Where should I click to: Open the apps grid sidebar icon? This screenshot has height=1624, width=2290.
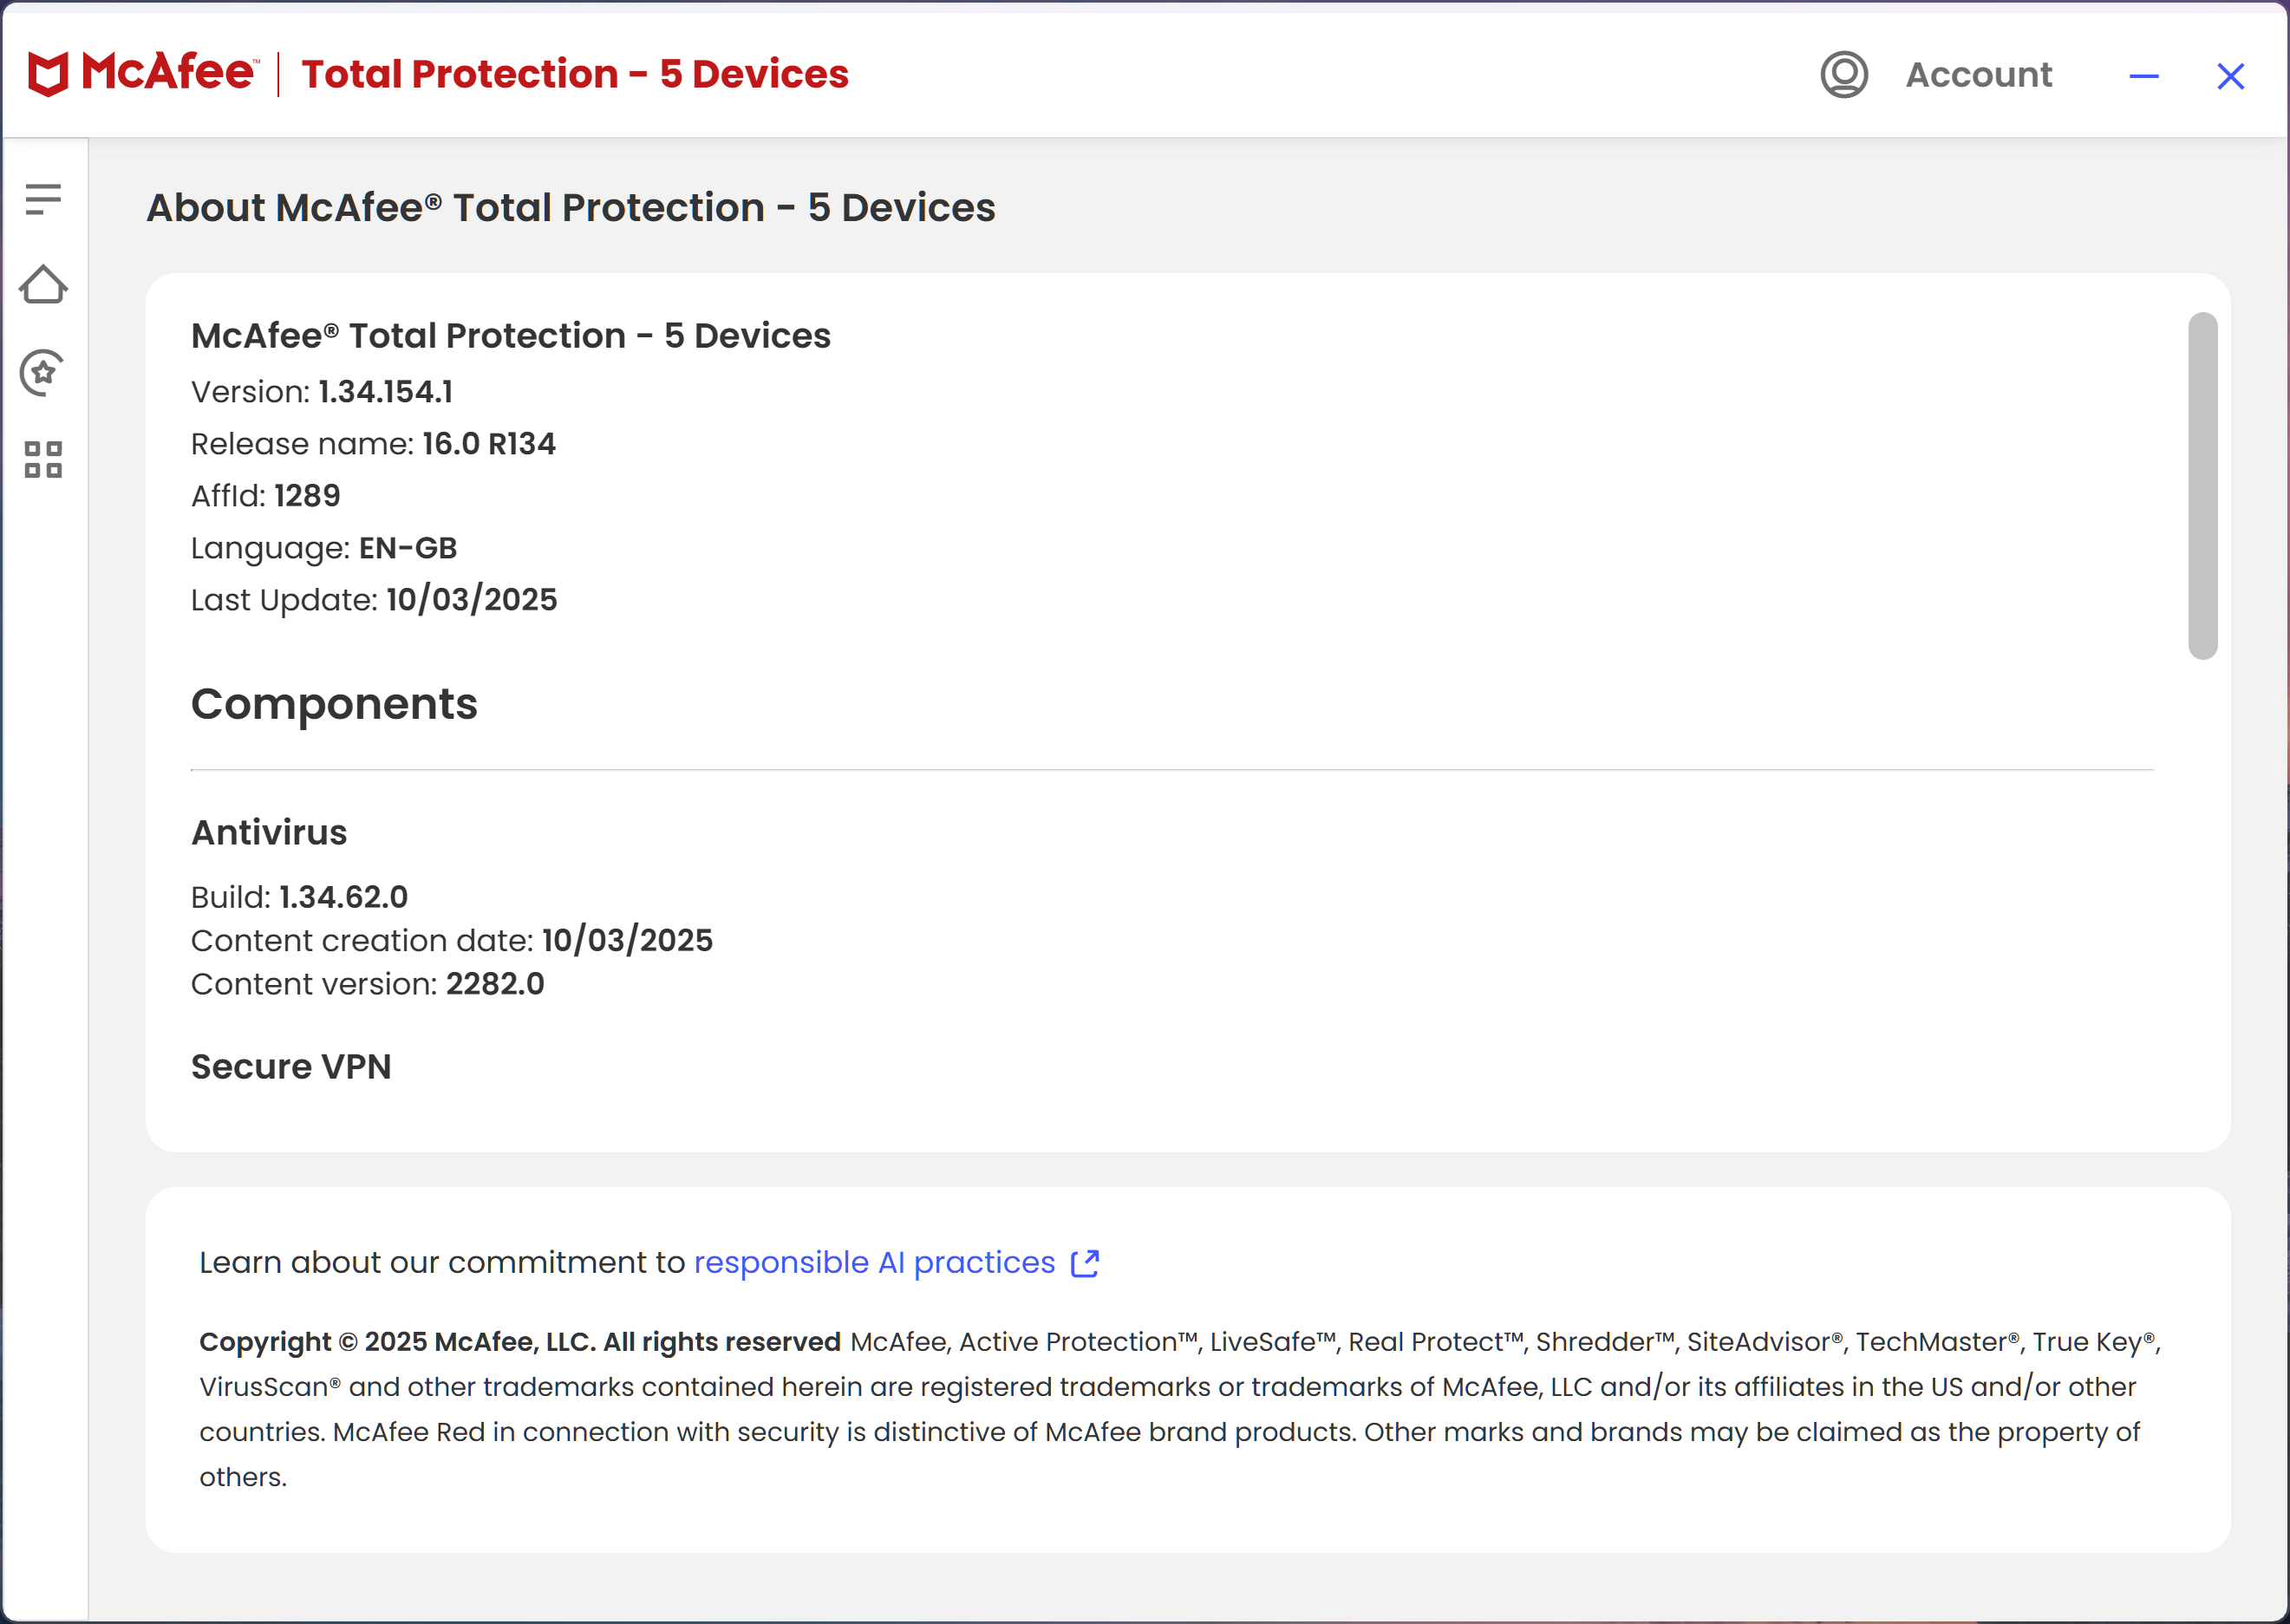tap(43, 460)
